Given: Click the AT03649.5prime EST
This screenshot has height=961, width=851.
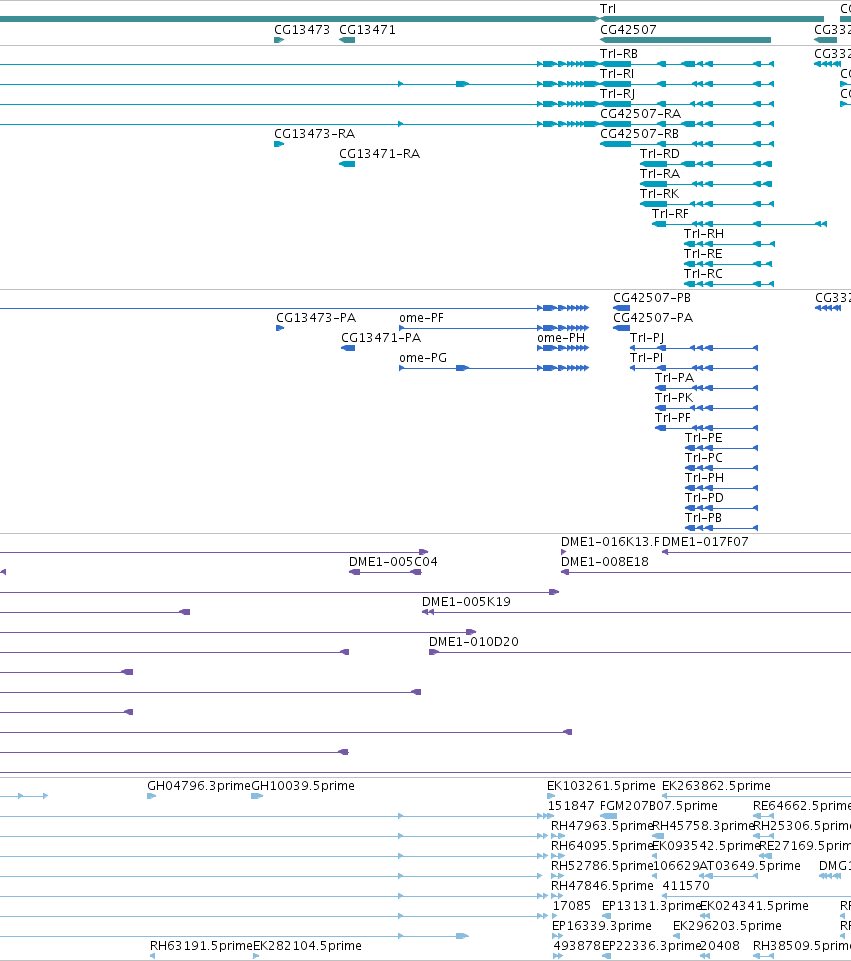Looking at the screenshot, I should 728,876.
